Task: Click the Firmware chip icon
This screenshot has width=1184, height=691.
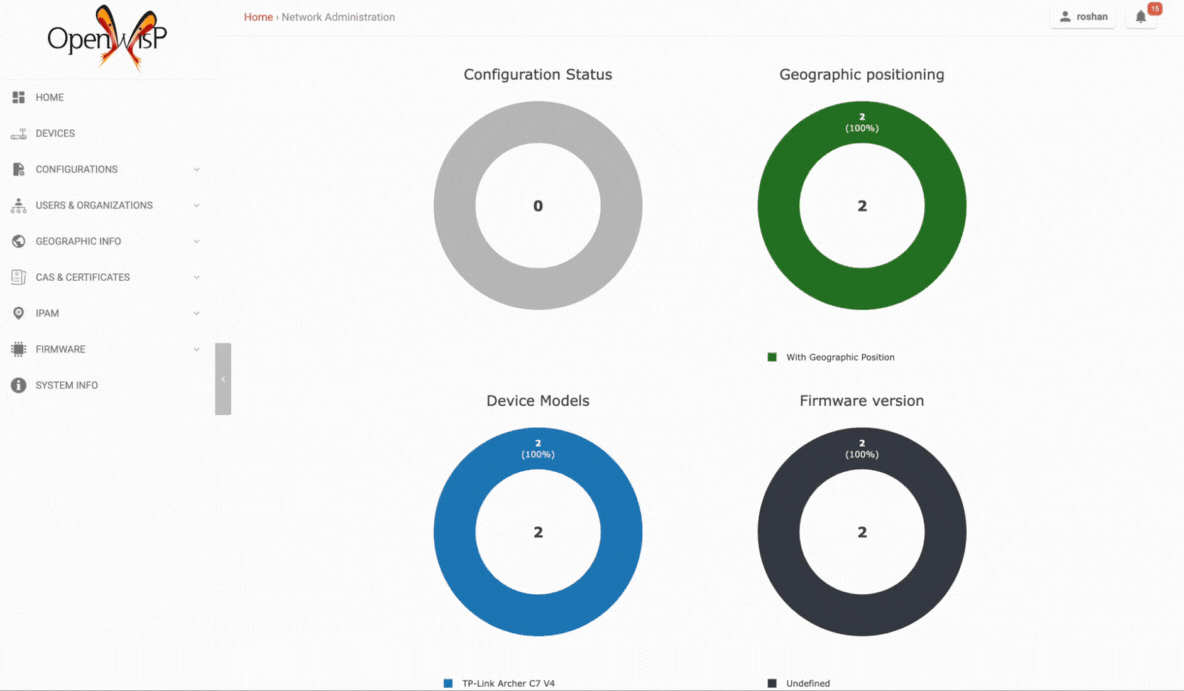Action: (19, 349)
